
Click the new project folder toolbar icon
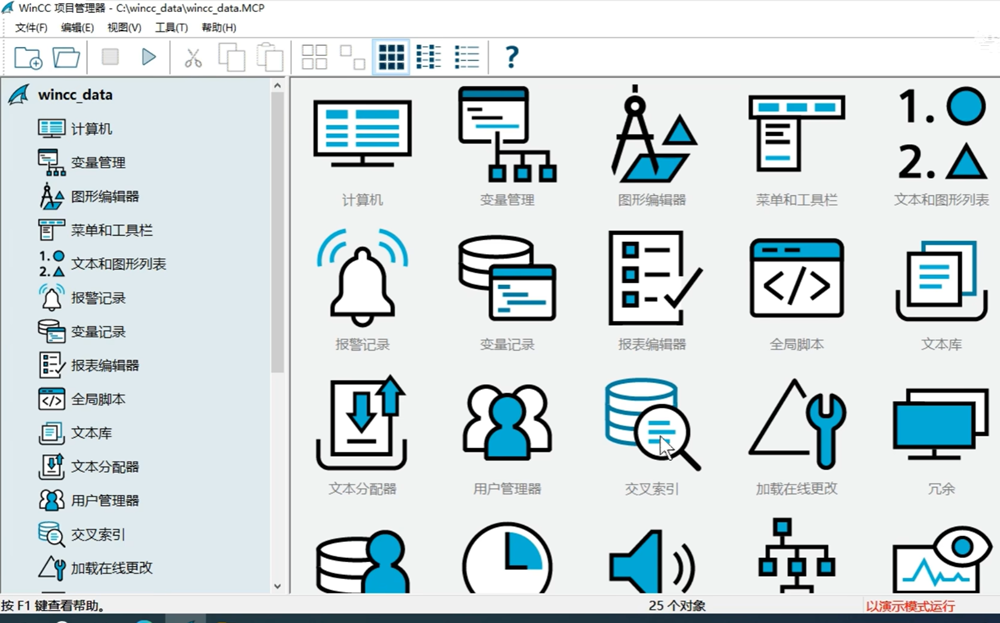click(x=29, y=57)
